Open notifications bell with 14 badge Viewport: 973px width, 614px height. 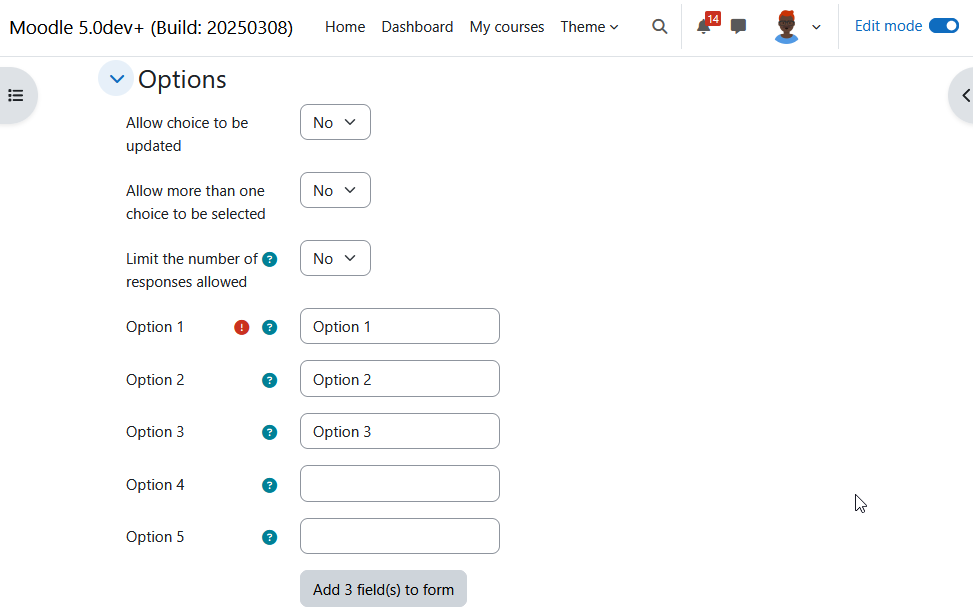point(704,27)
